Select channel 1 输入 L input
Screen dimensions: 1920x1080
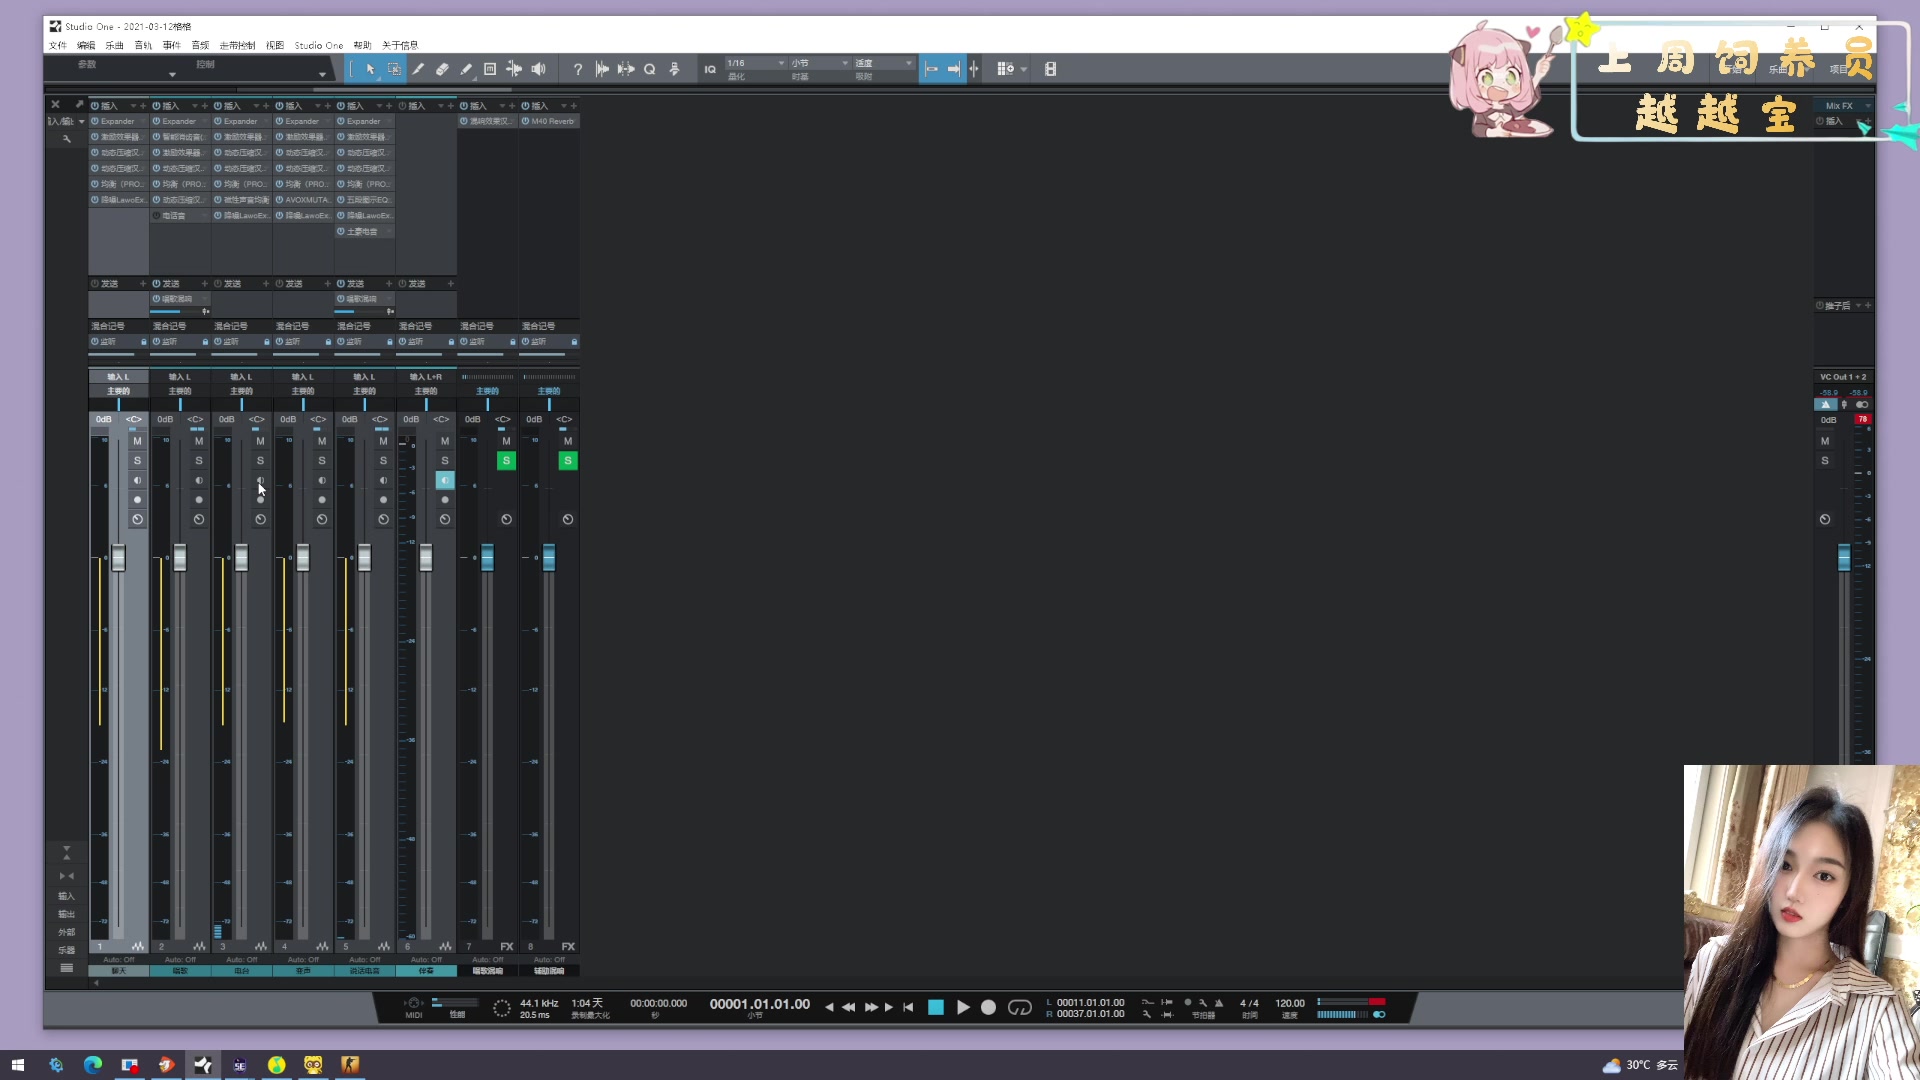(118, 377)
